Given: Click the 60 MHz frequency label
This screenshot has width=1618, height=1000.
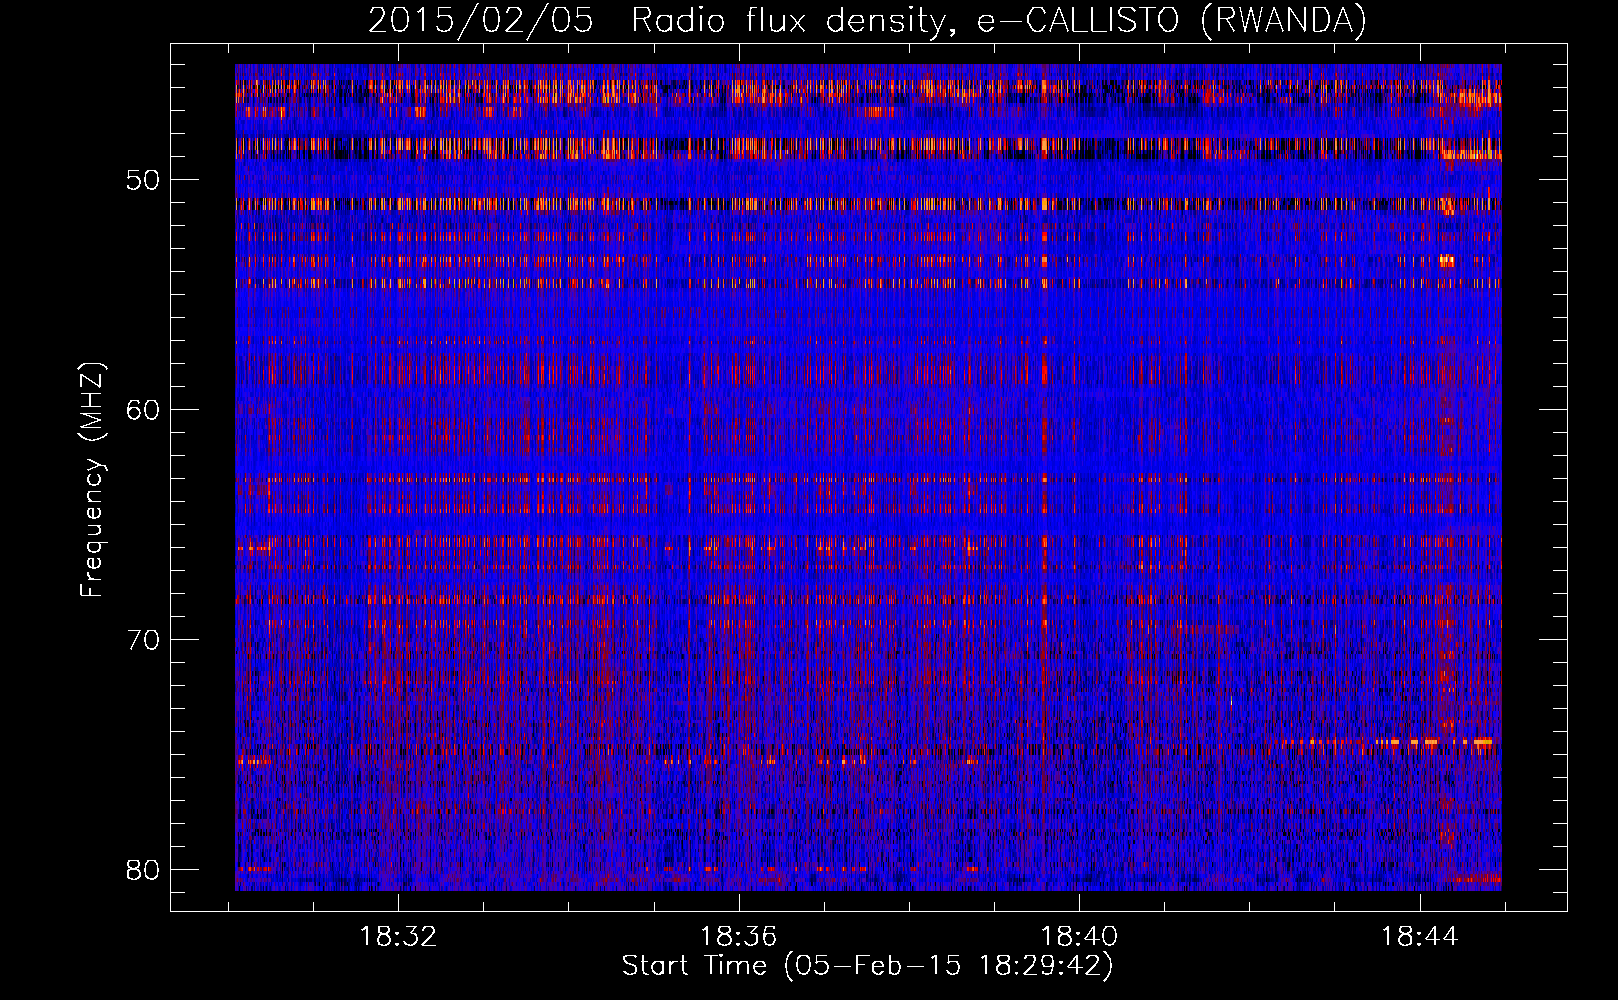Looking at the screenshot, I should point(144,410).
